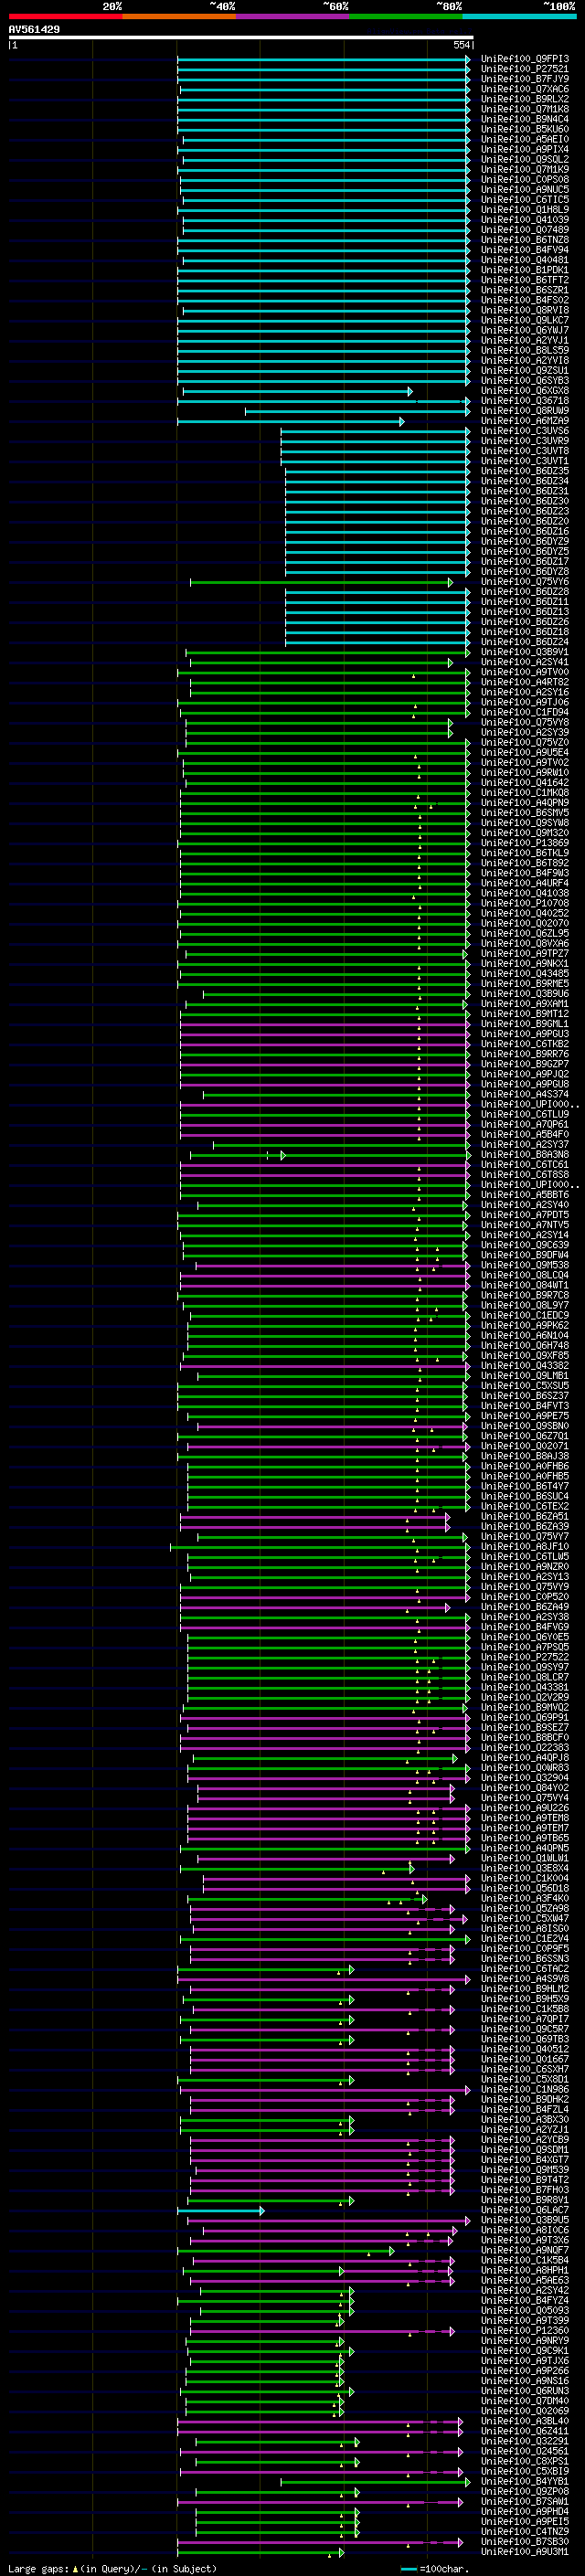Viewport: 585px width, 2576px height.
Task: Click label UniRef100_A9PIX4
Action: point(525,149)
